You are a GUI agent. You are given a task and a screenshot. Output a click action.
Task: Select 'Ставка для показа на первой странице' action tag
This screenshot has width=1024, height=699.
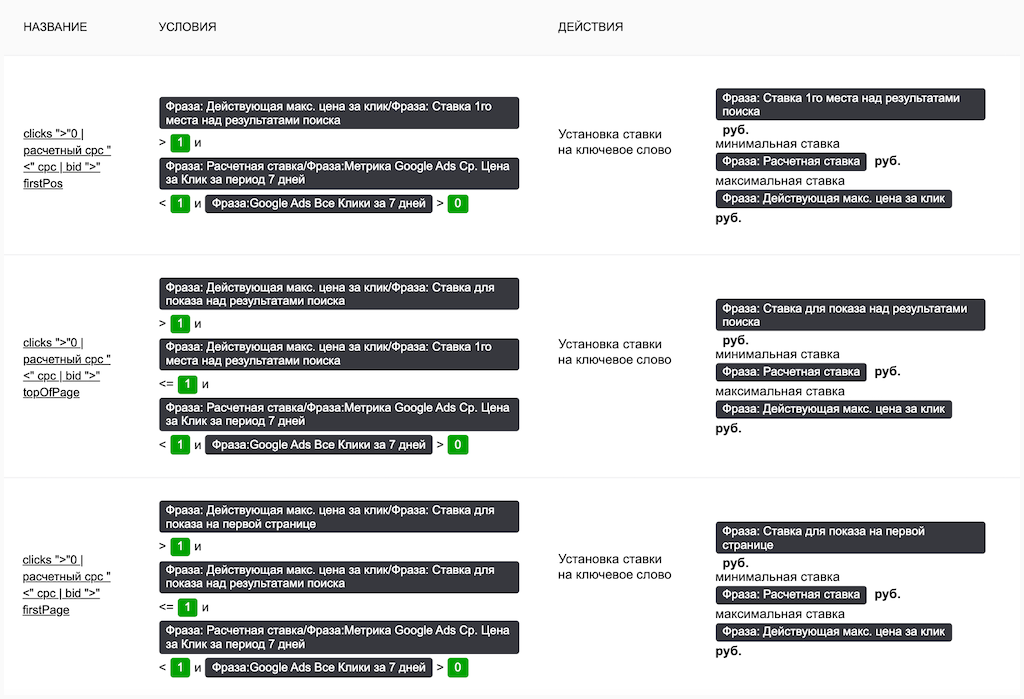850,538
